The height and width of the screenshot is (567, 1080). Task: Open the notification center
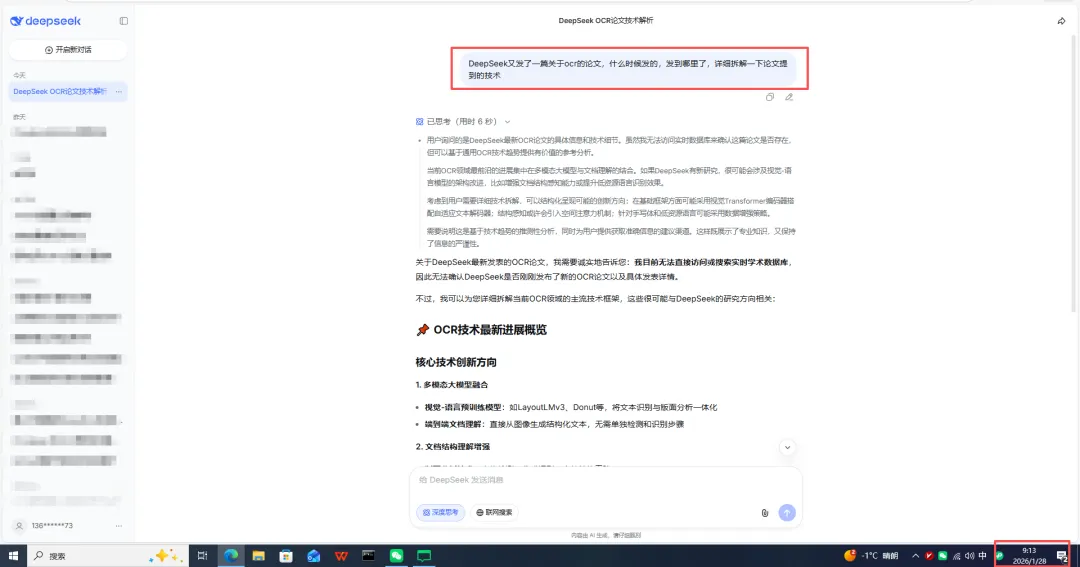1062,557
